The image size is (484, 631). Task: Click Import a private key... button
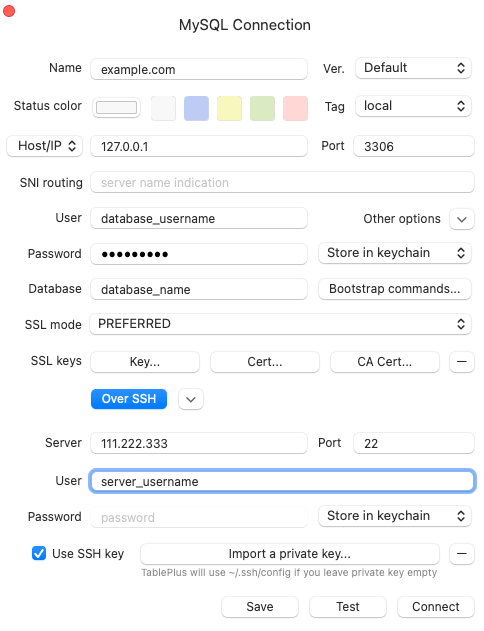coord(290,554)
